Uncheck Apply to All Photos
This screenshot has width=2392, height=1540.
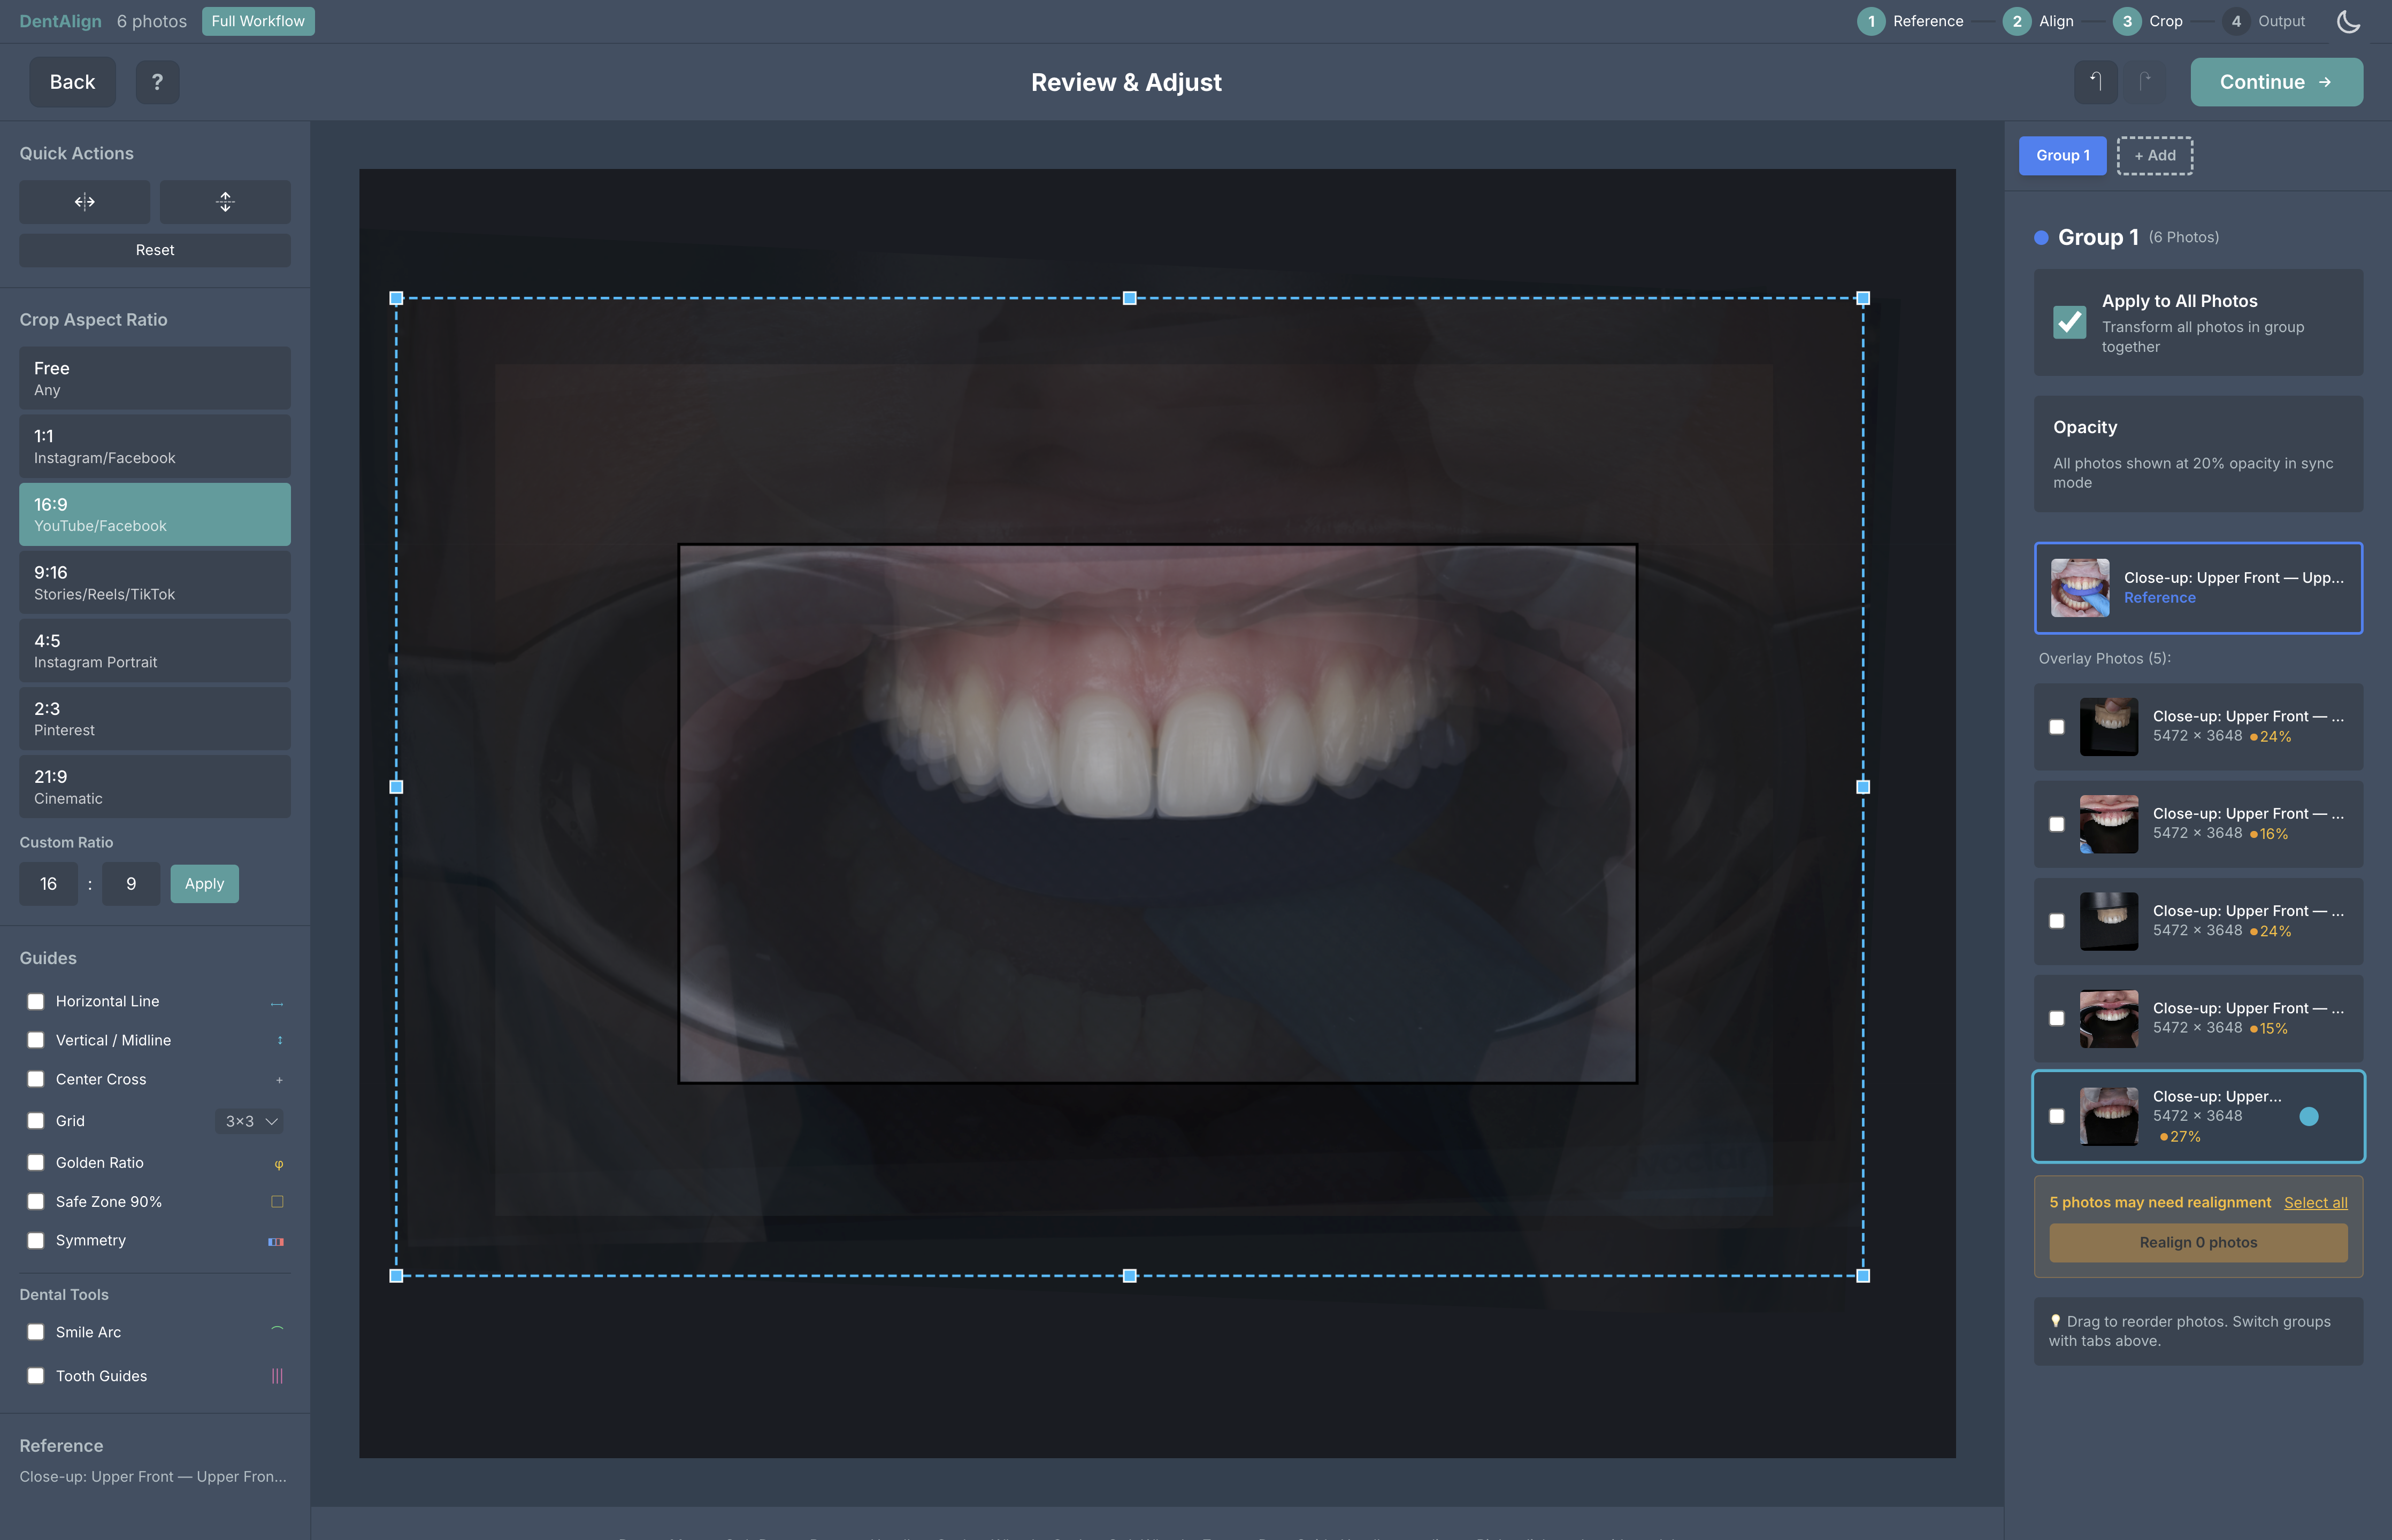(2070, 322)
